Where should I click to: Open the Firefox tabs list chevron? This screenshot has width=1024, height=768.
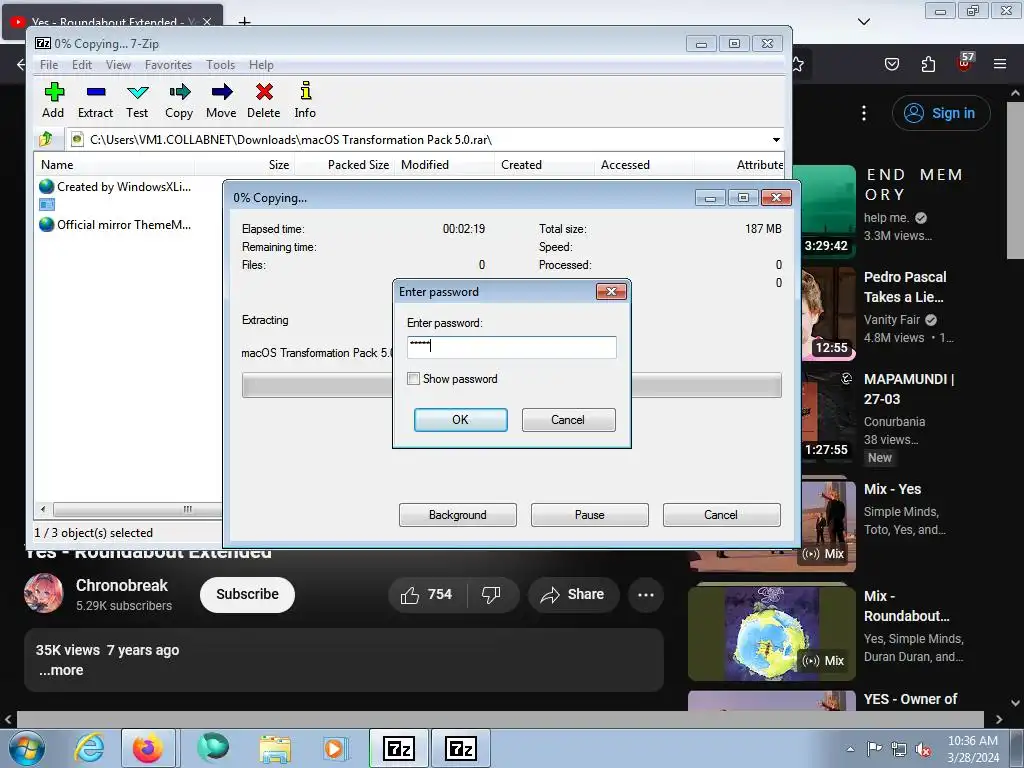pos(863,22)
